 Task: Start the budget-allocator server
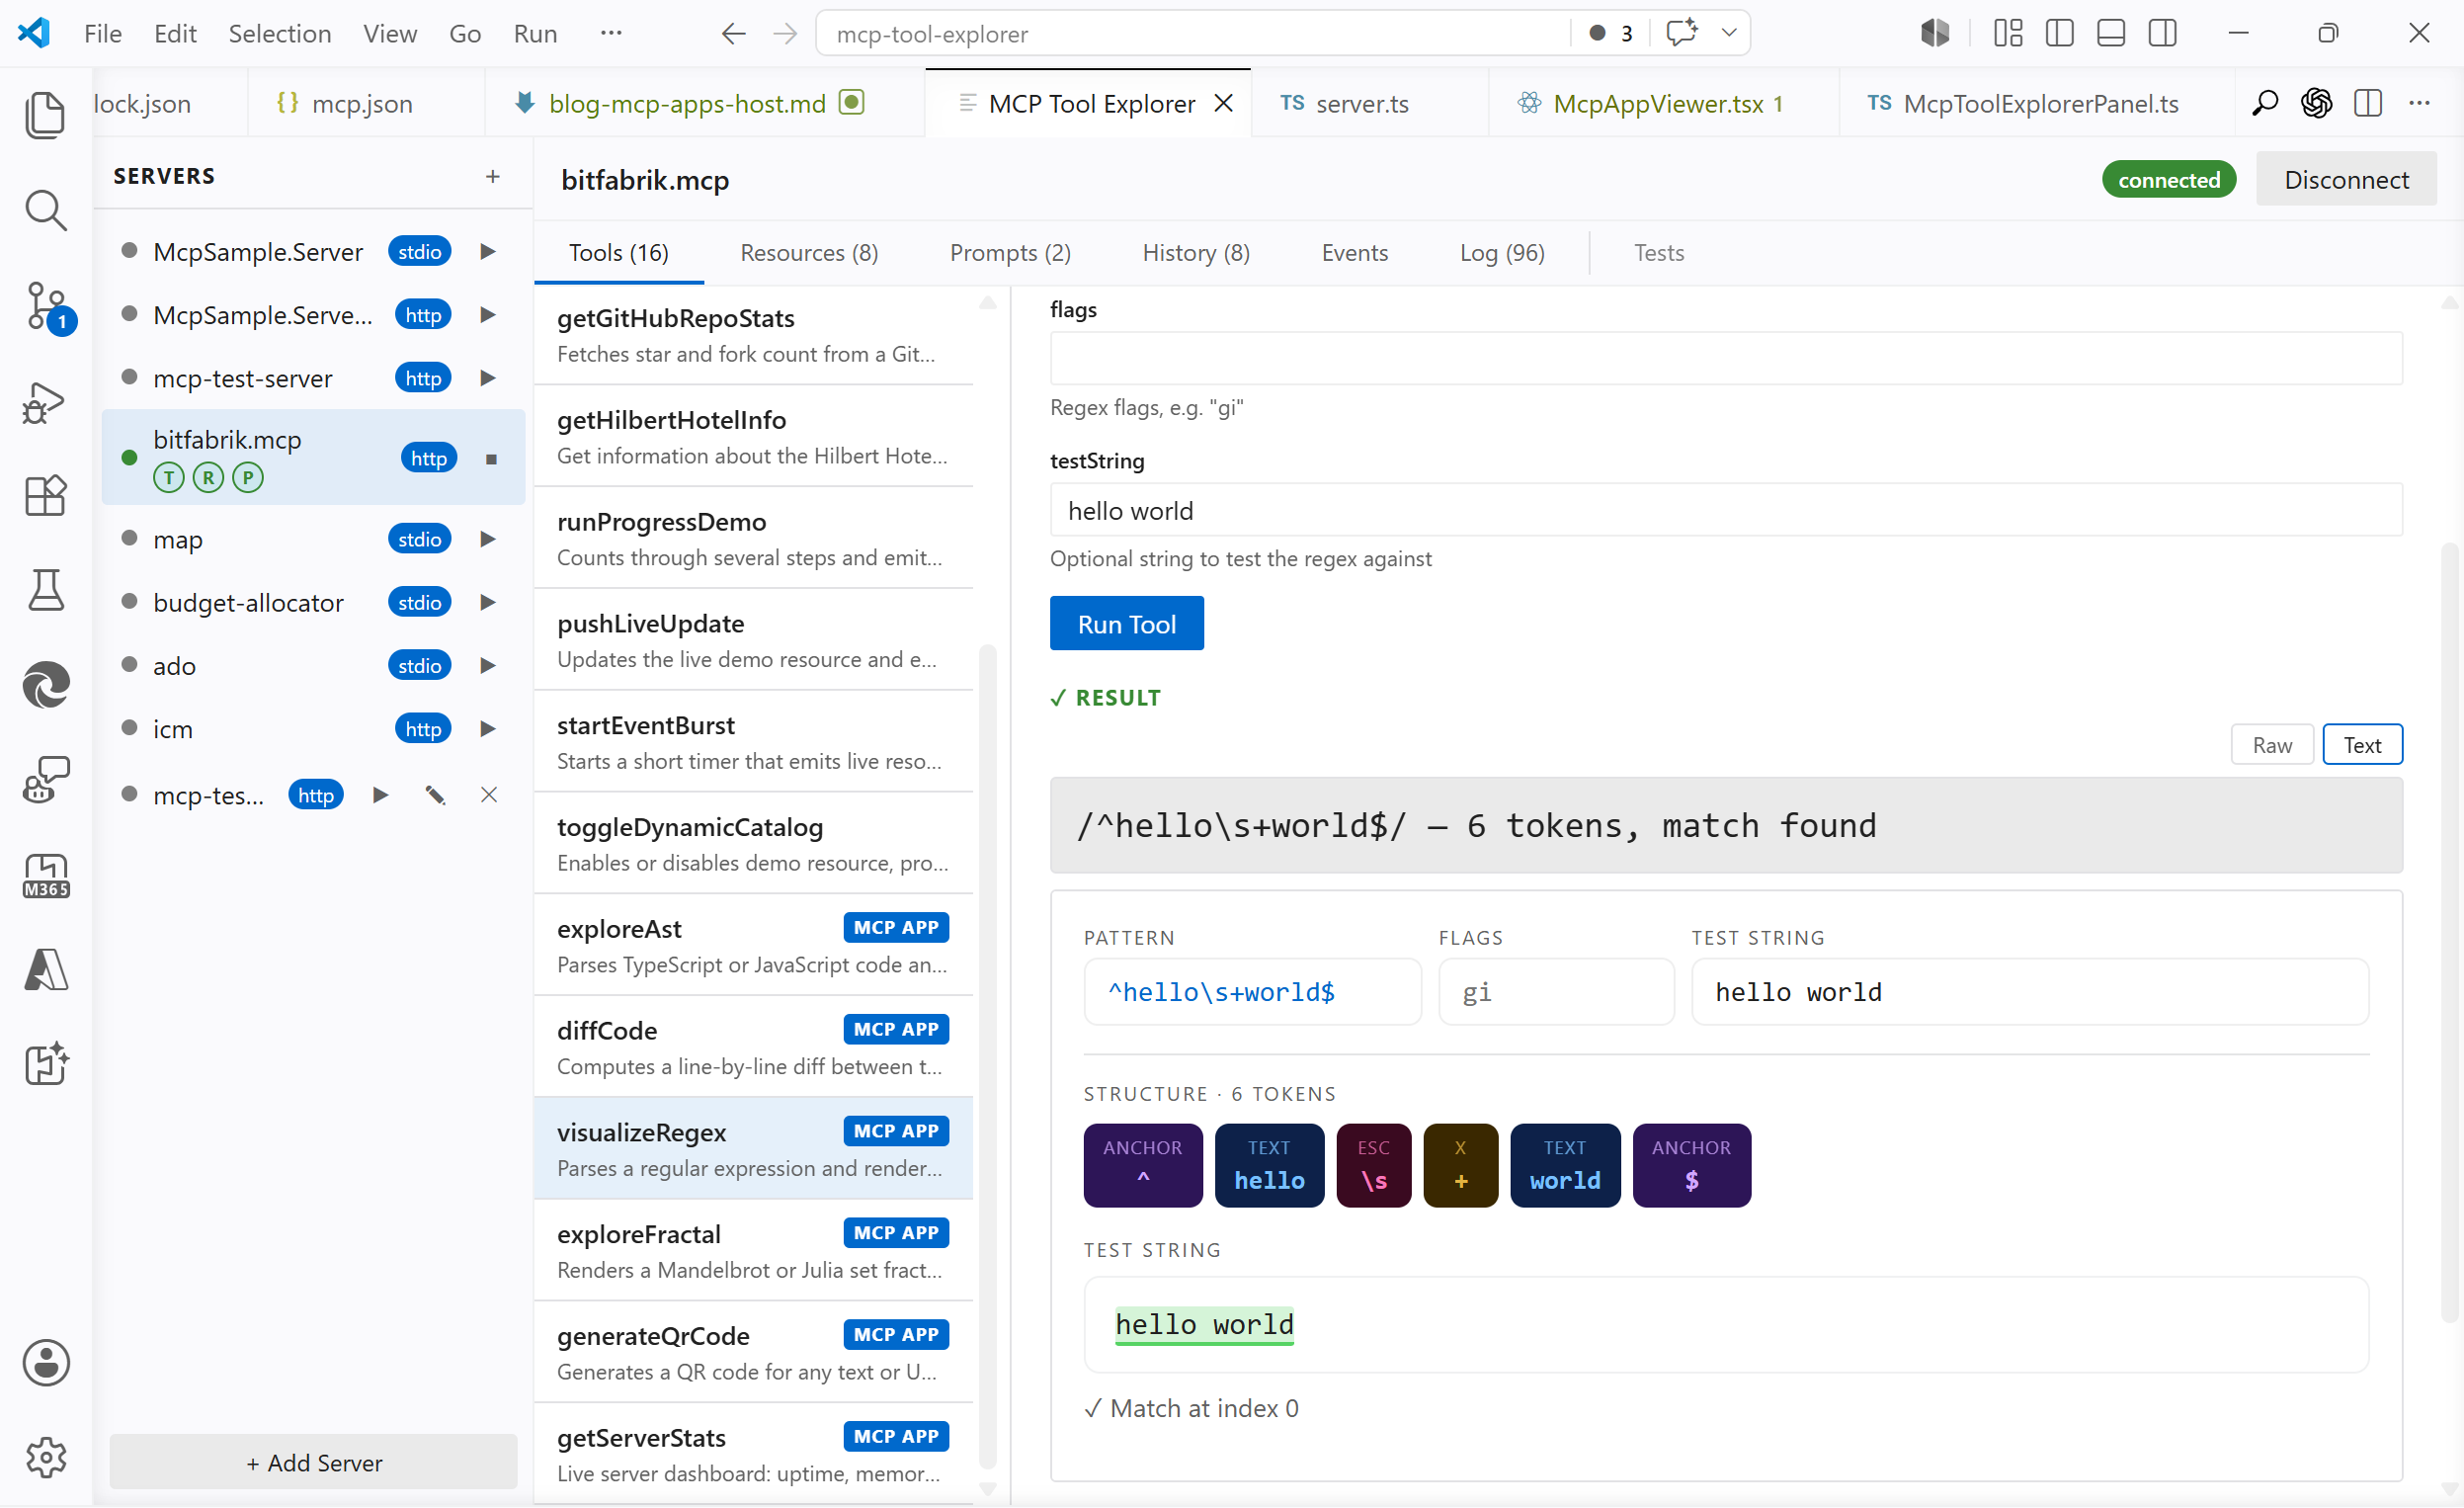pyautogui.click(x=487, y=602)
